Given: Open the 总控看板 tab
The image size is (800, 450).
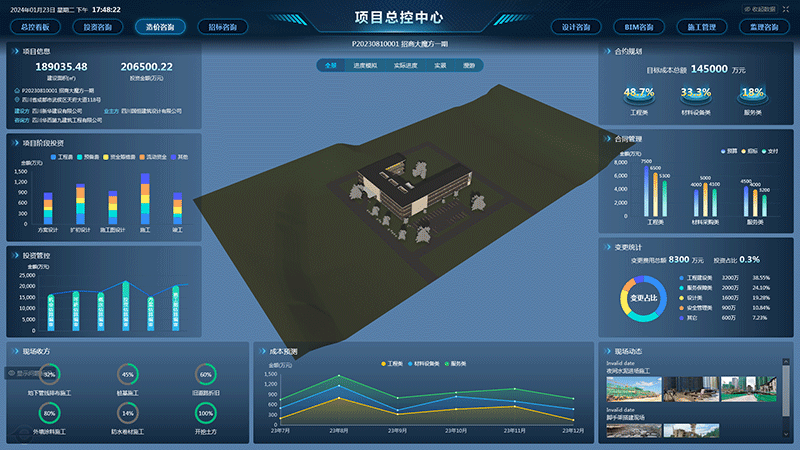Looking at the screenshot, I should point(35,27).
